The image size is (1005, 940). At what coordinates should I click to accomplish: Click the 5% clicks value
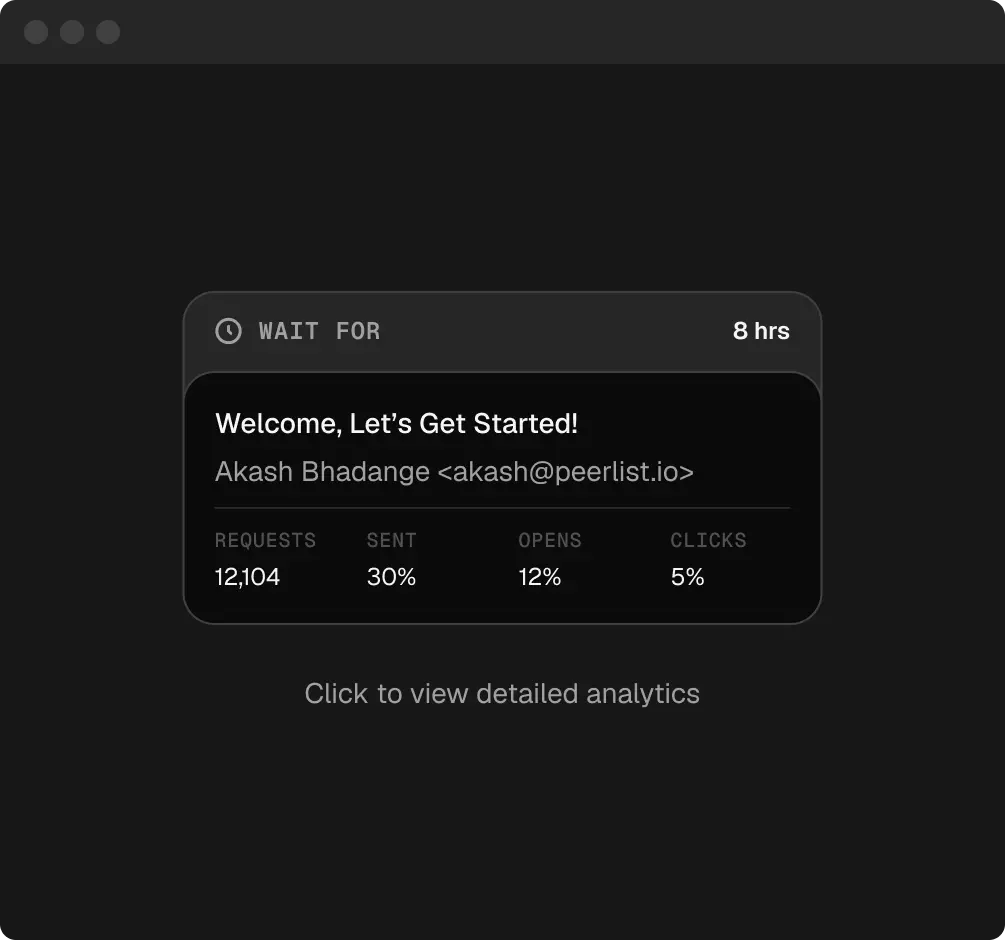click(x=687, y=577)
